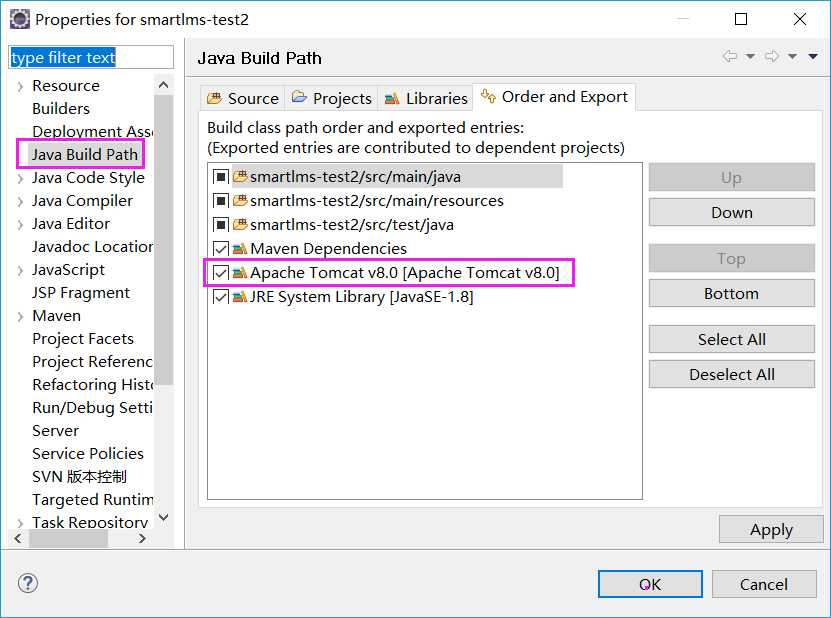The height and width of the screenshot is (618, 831).
Task: Open the Projects tab
Action: pyautogui.click(x=332, y=98)
